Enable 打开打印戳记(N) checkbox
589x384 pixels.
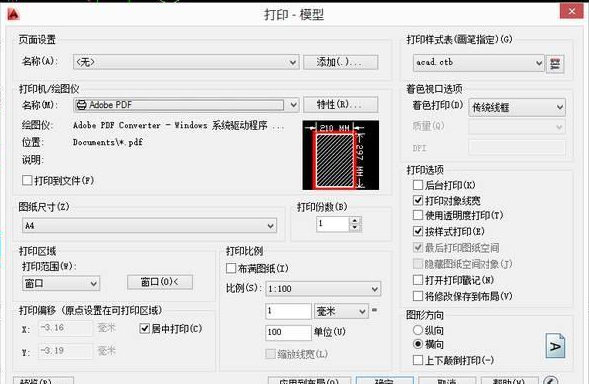[x=418, y=280]
